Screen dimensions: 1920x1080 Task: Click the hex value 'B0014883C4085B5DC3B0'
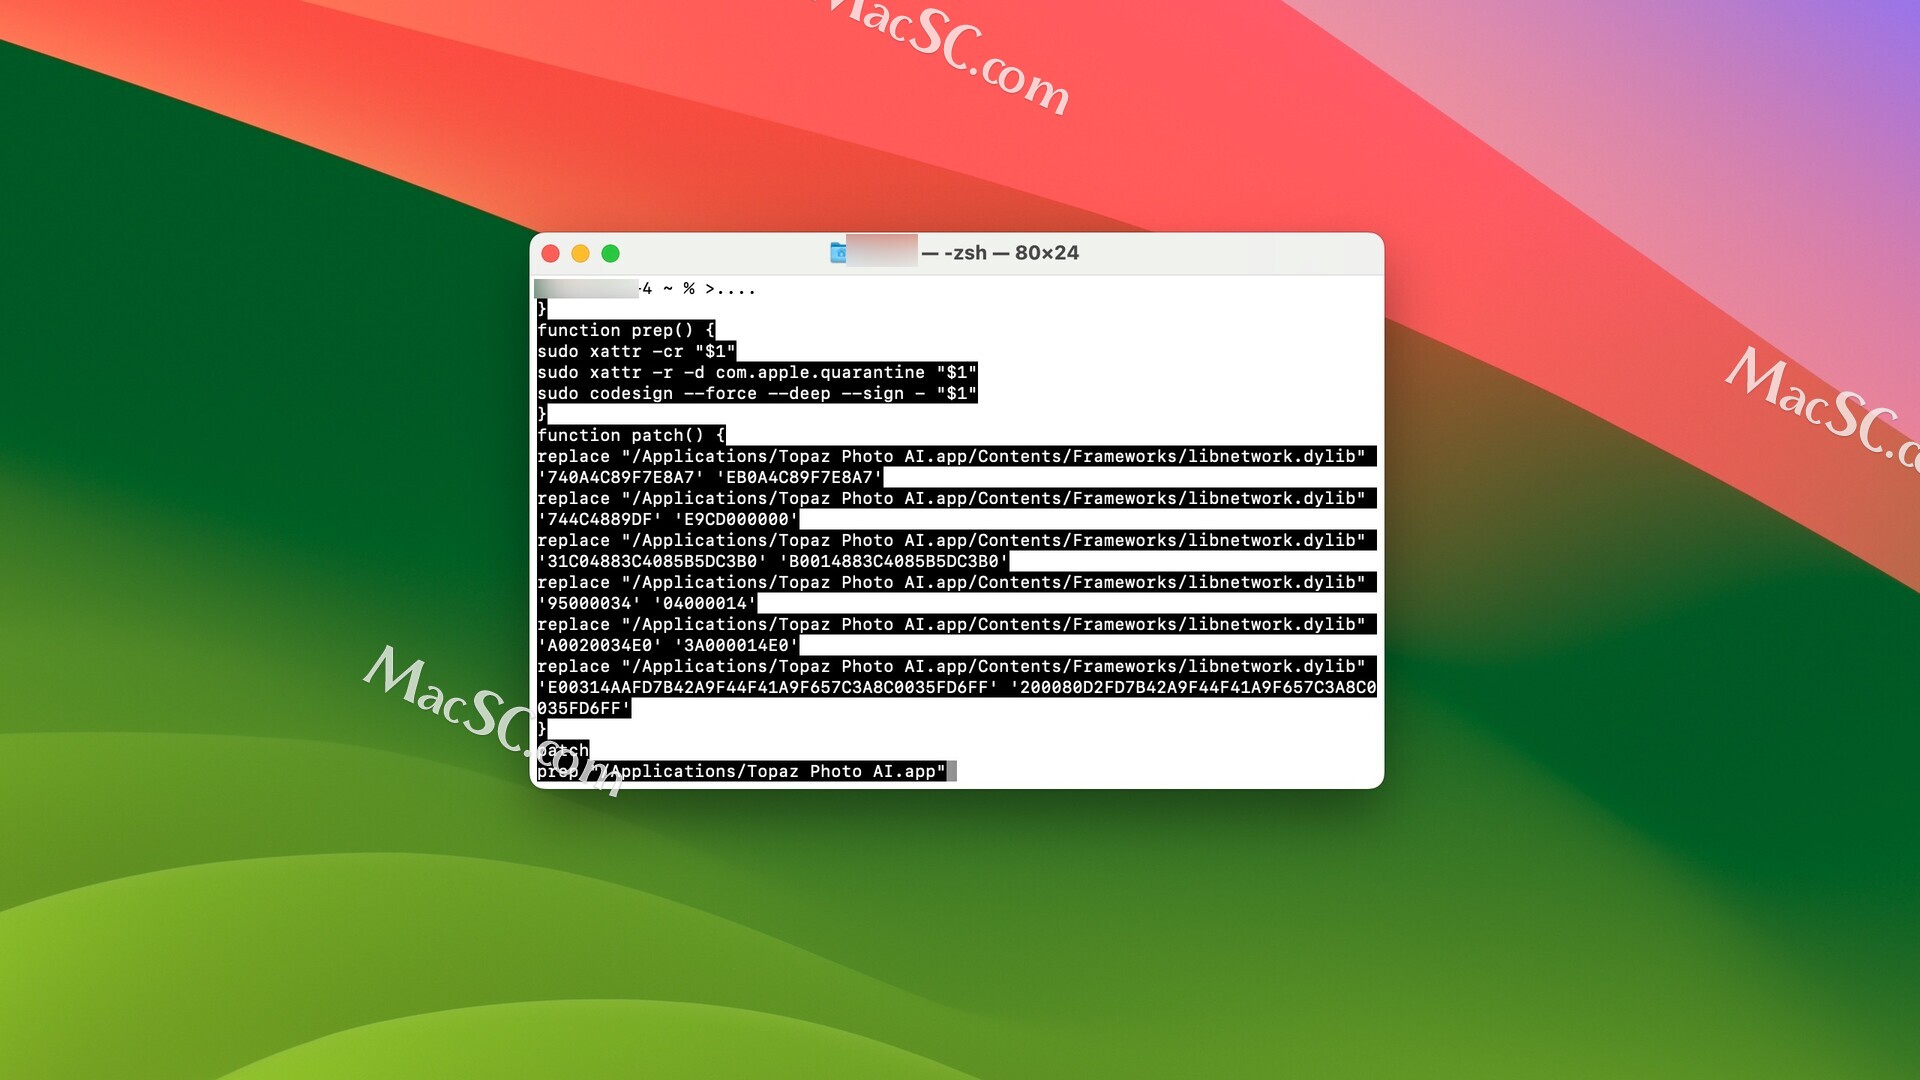(x=894, y=561)
